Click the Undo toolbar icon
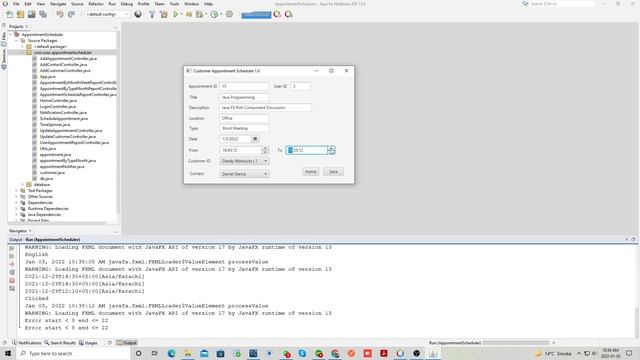This screenshot has width=640, height=360. click(x=60, y=14)
